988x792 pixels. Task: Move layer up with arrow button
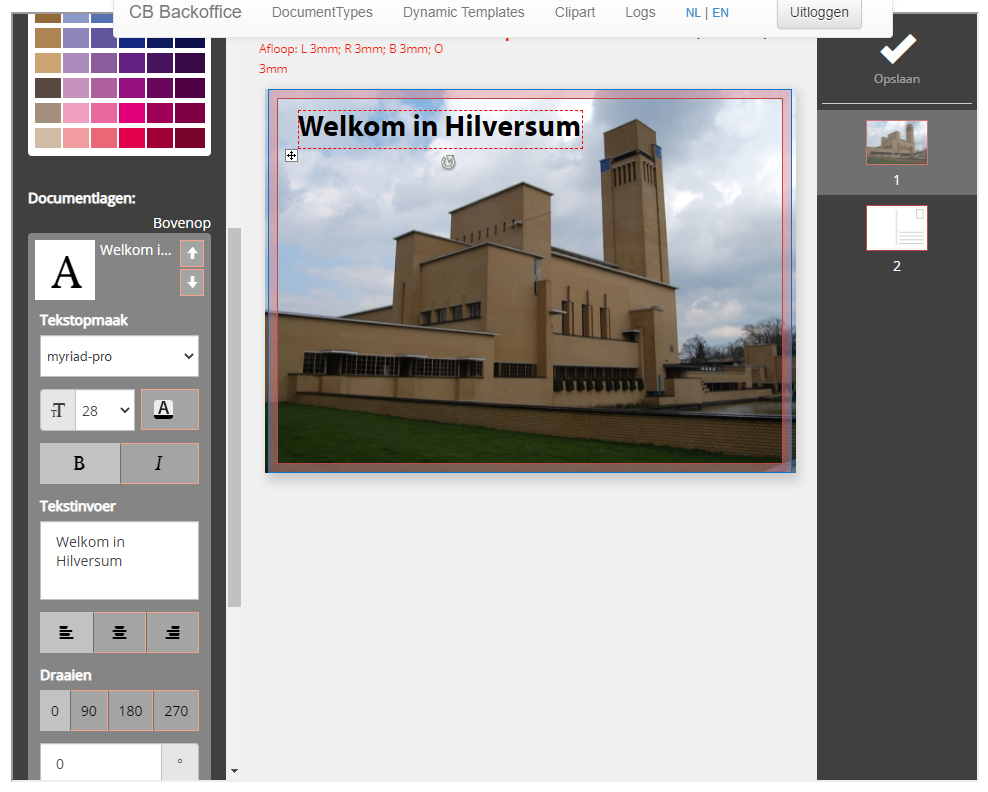[x=192, y=254]
